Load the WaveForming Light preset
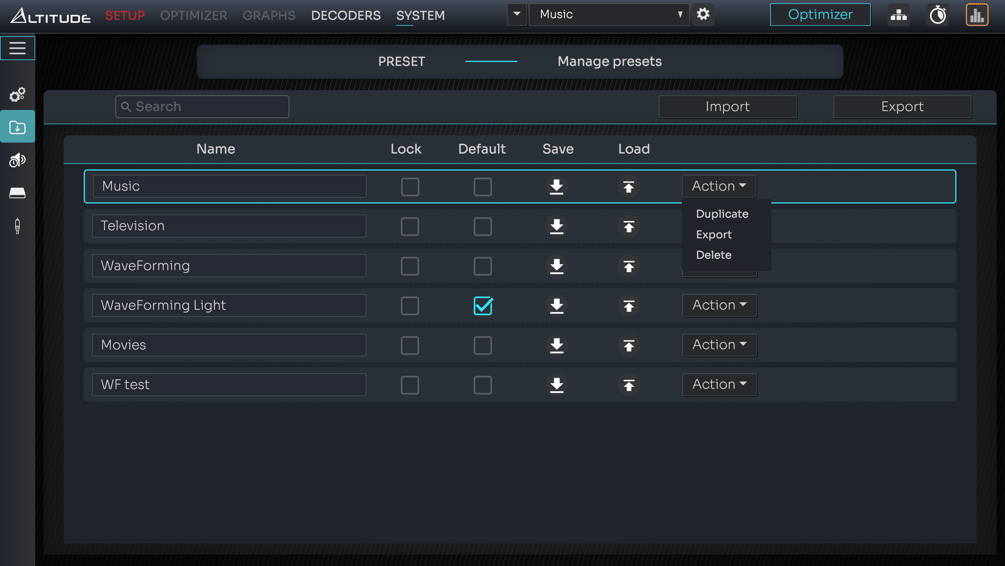1005x566 pixels. (629, 306)
